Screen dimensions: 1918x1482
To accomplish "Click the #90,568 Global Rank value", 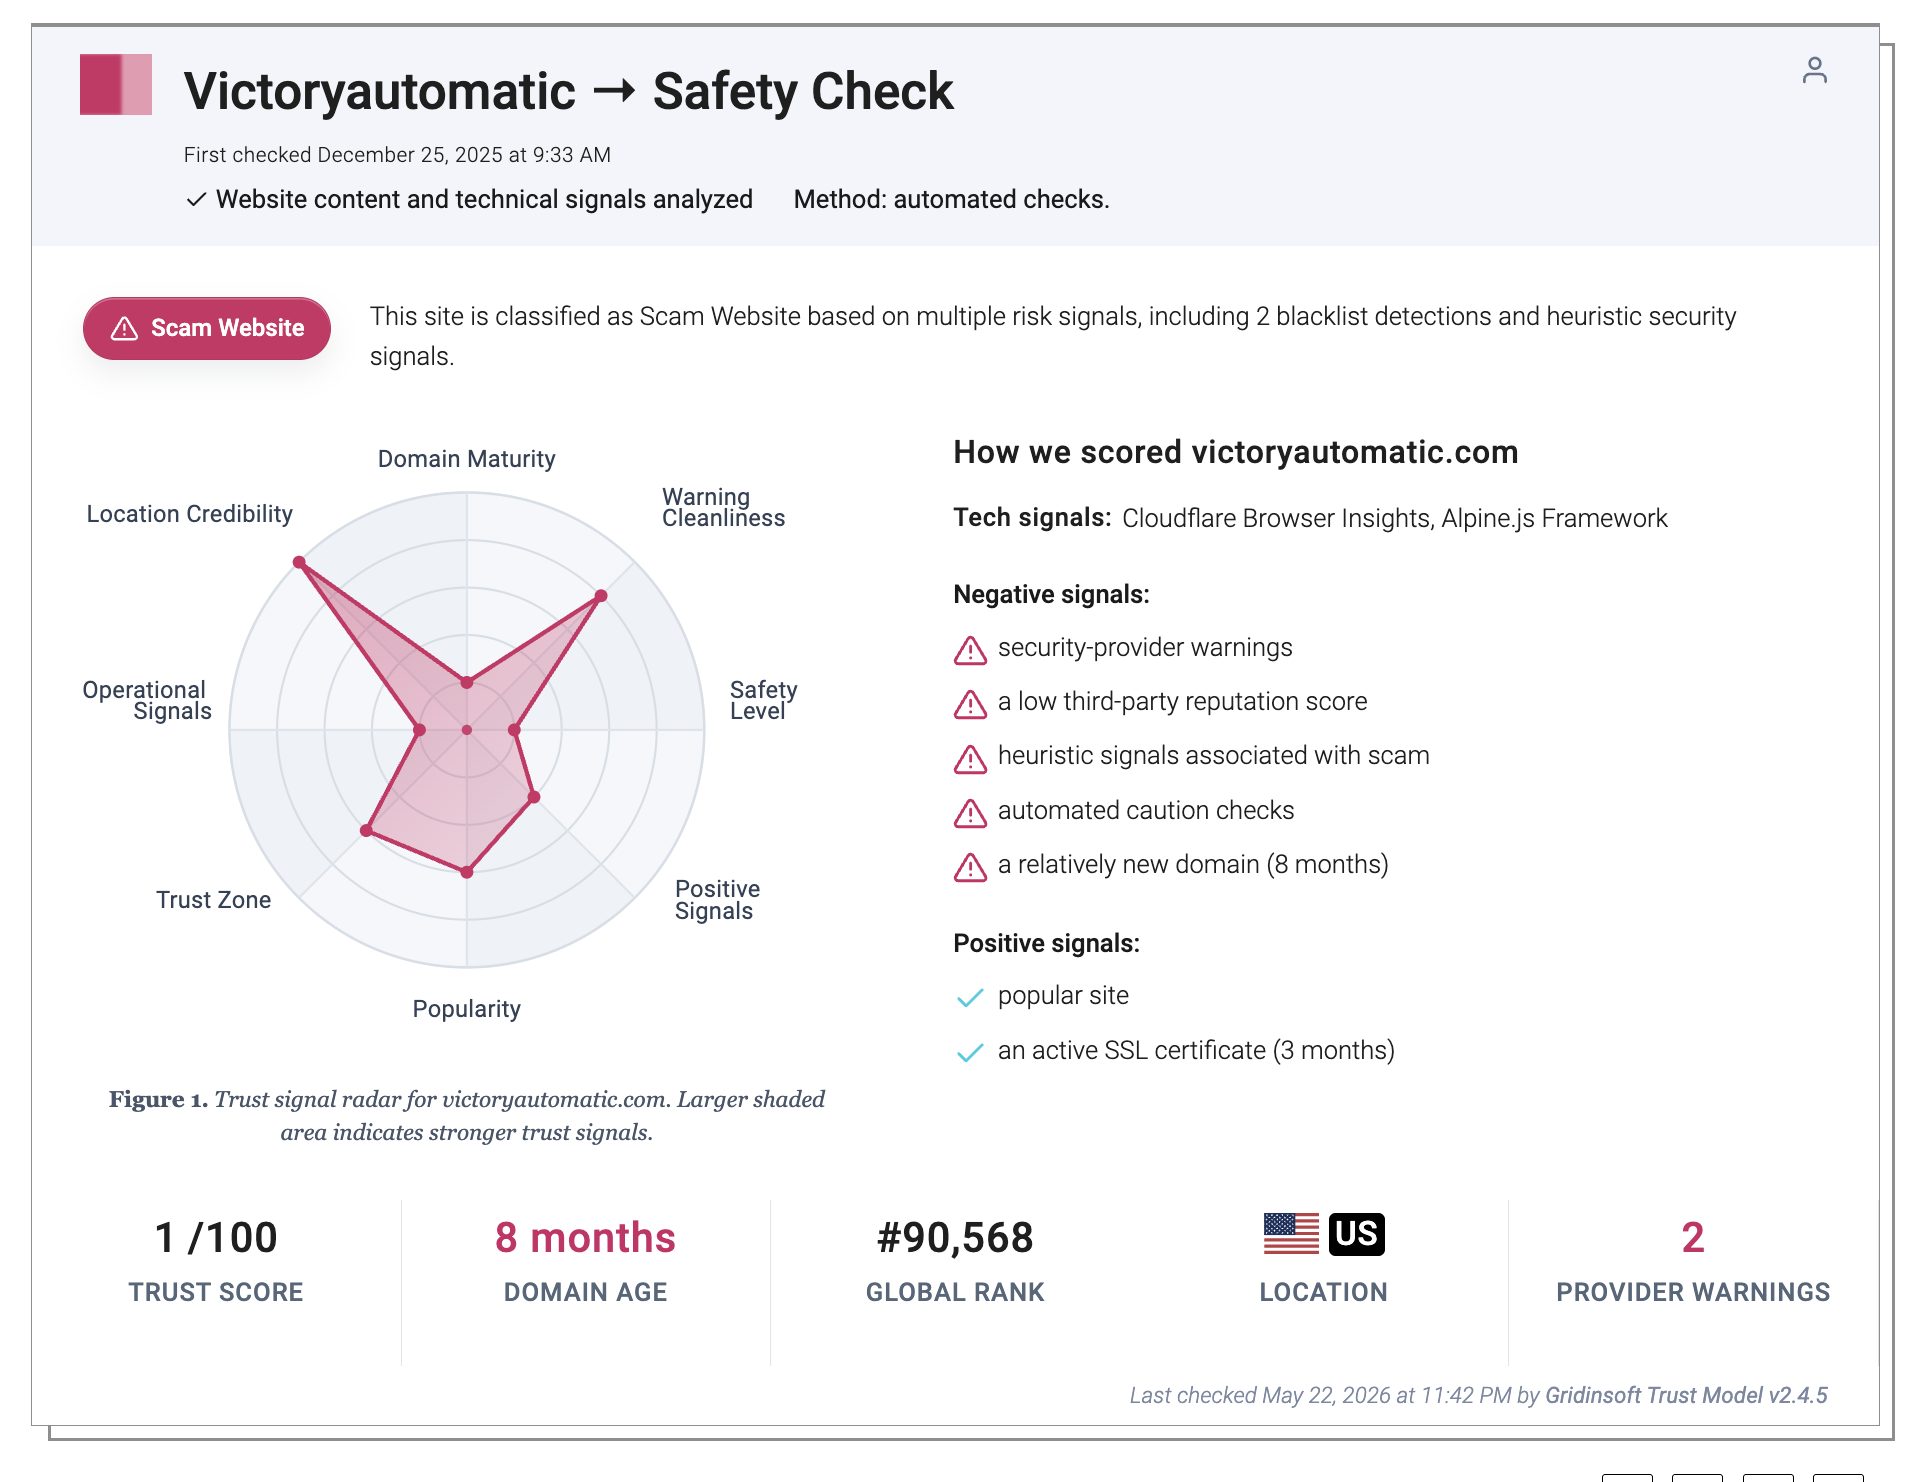I will [955, 1238].
